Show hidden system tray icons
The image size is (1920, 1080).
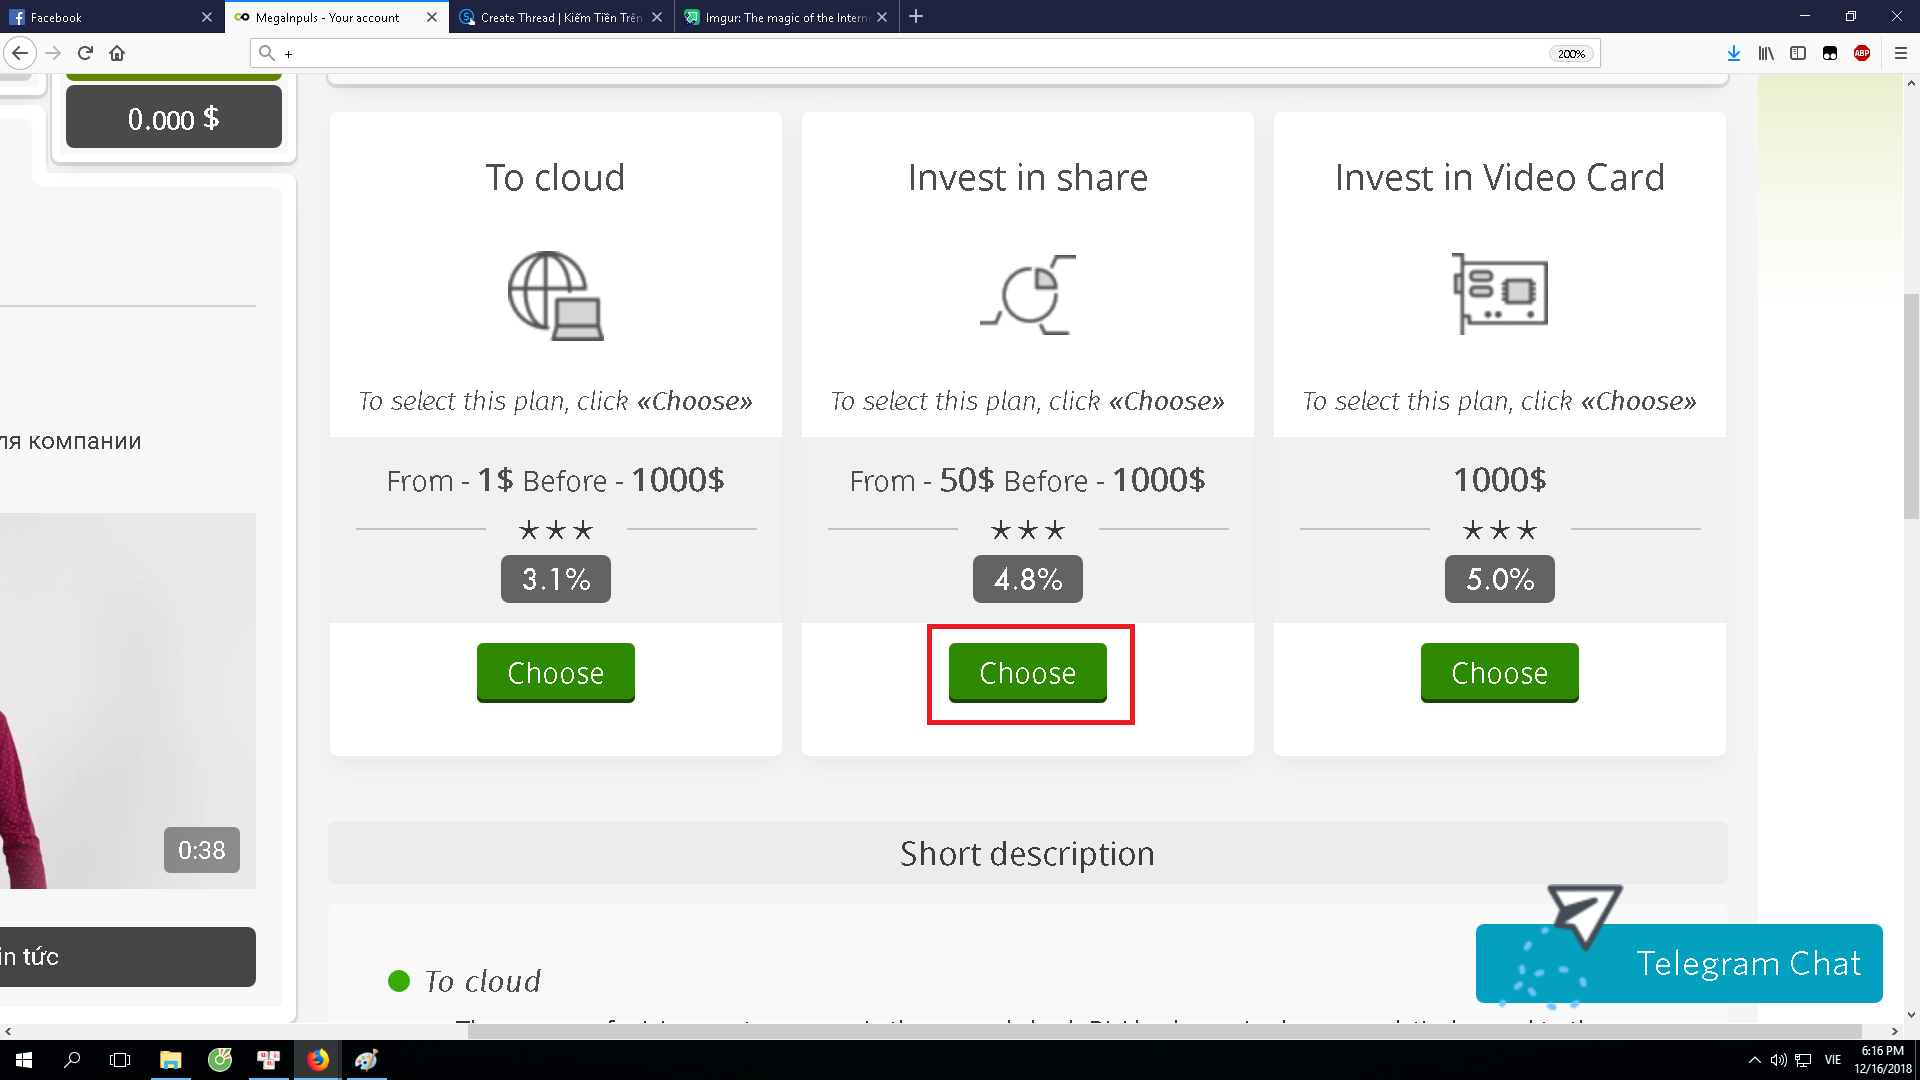[1754, 1060]
